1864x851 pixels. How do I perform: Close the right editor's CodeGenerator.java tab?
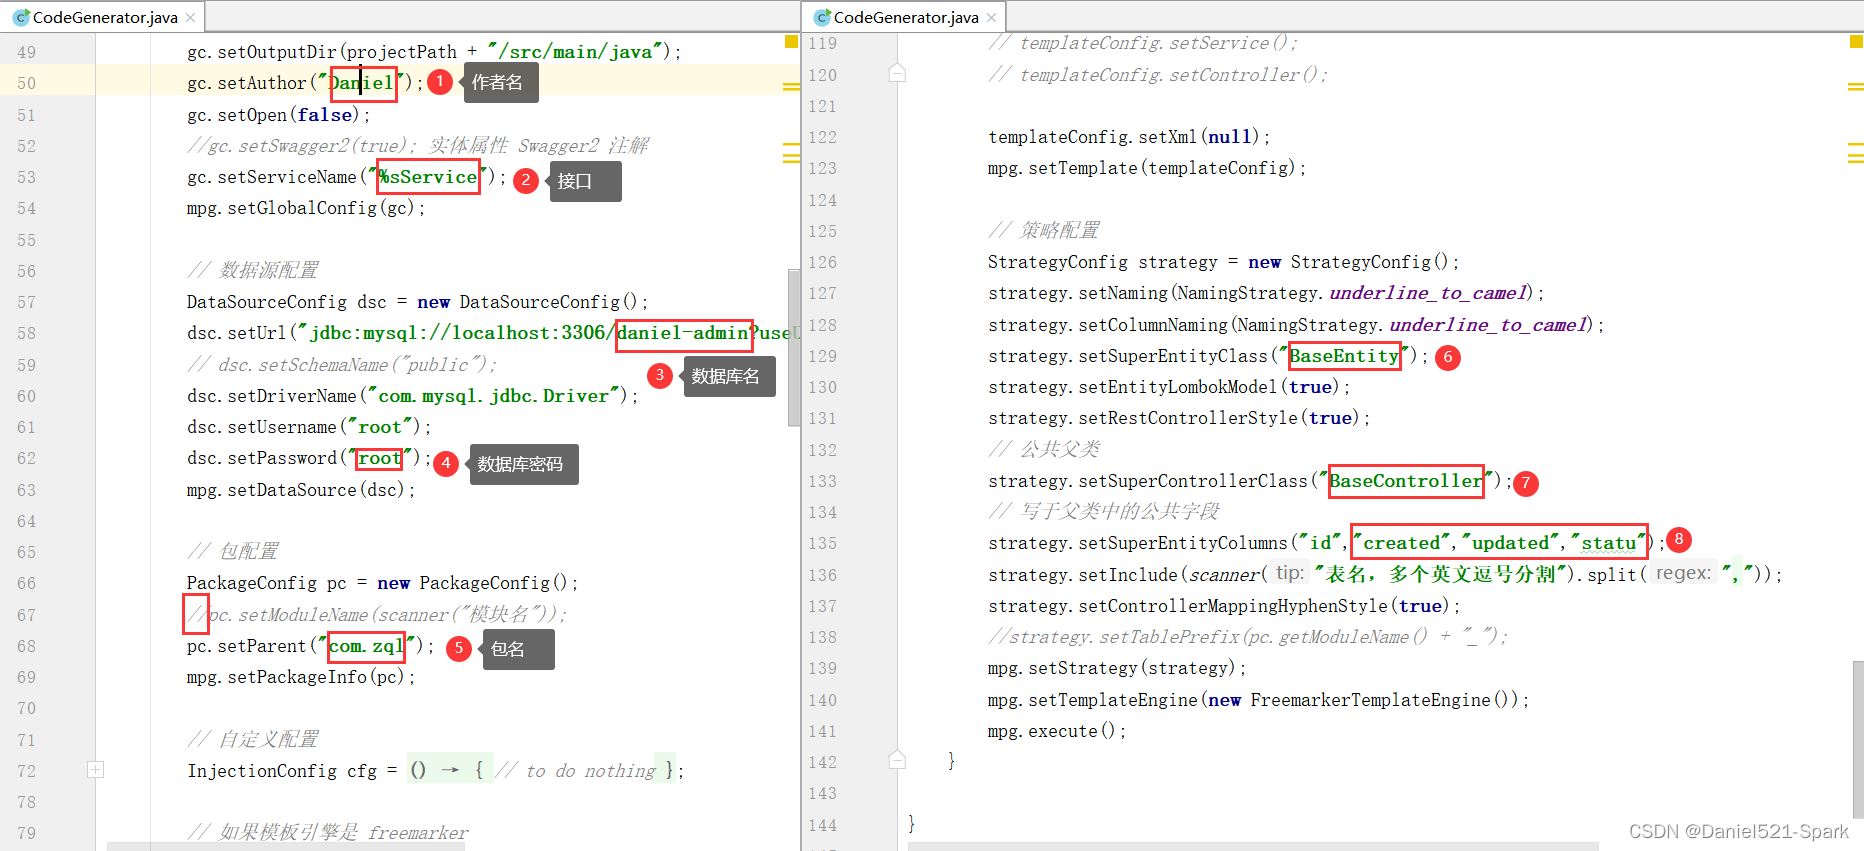point(991,18)
